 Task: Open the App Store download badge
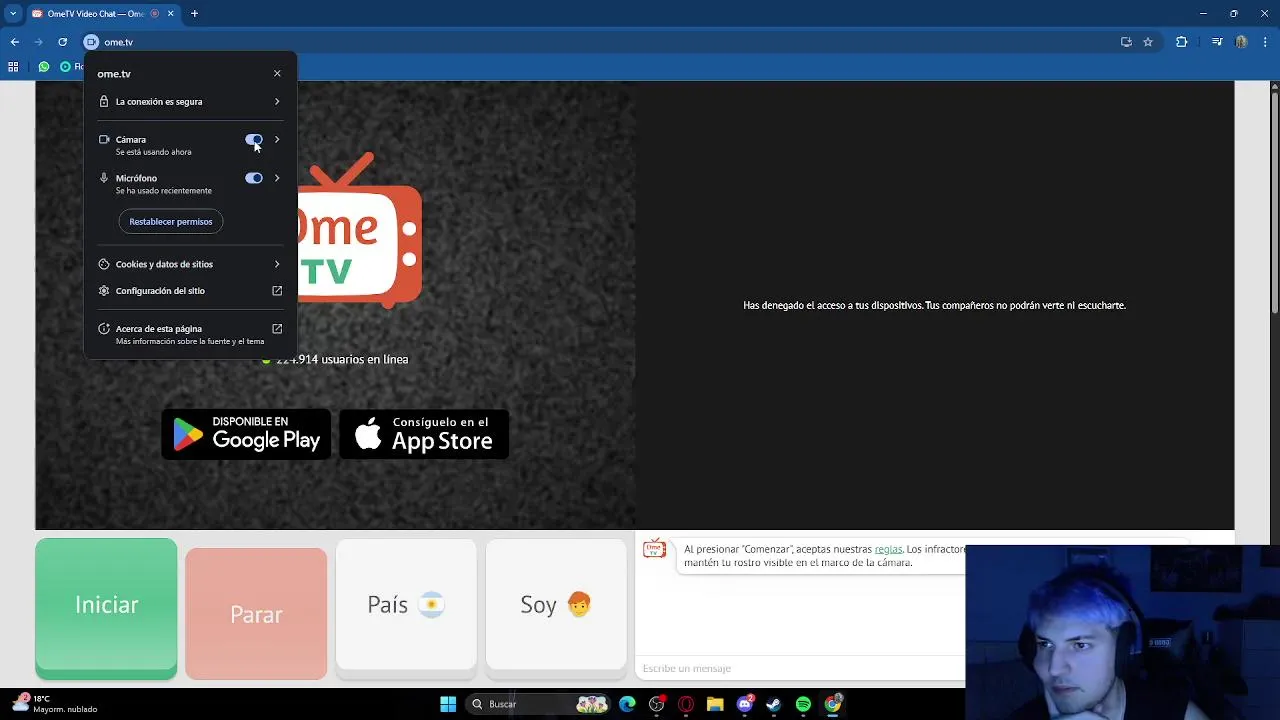(x=424, y=434)
